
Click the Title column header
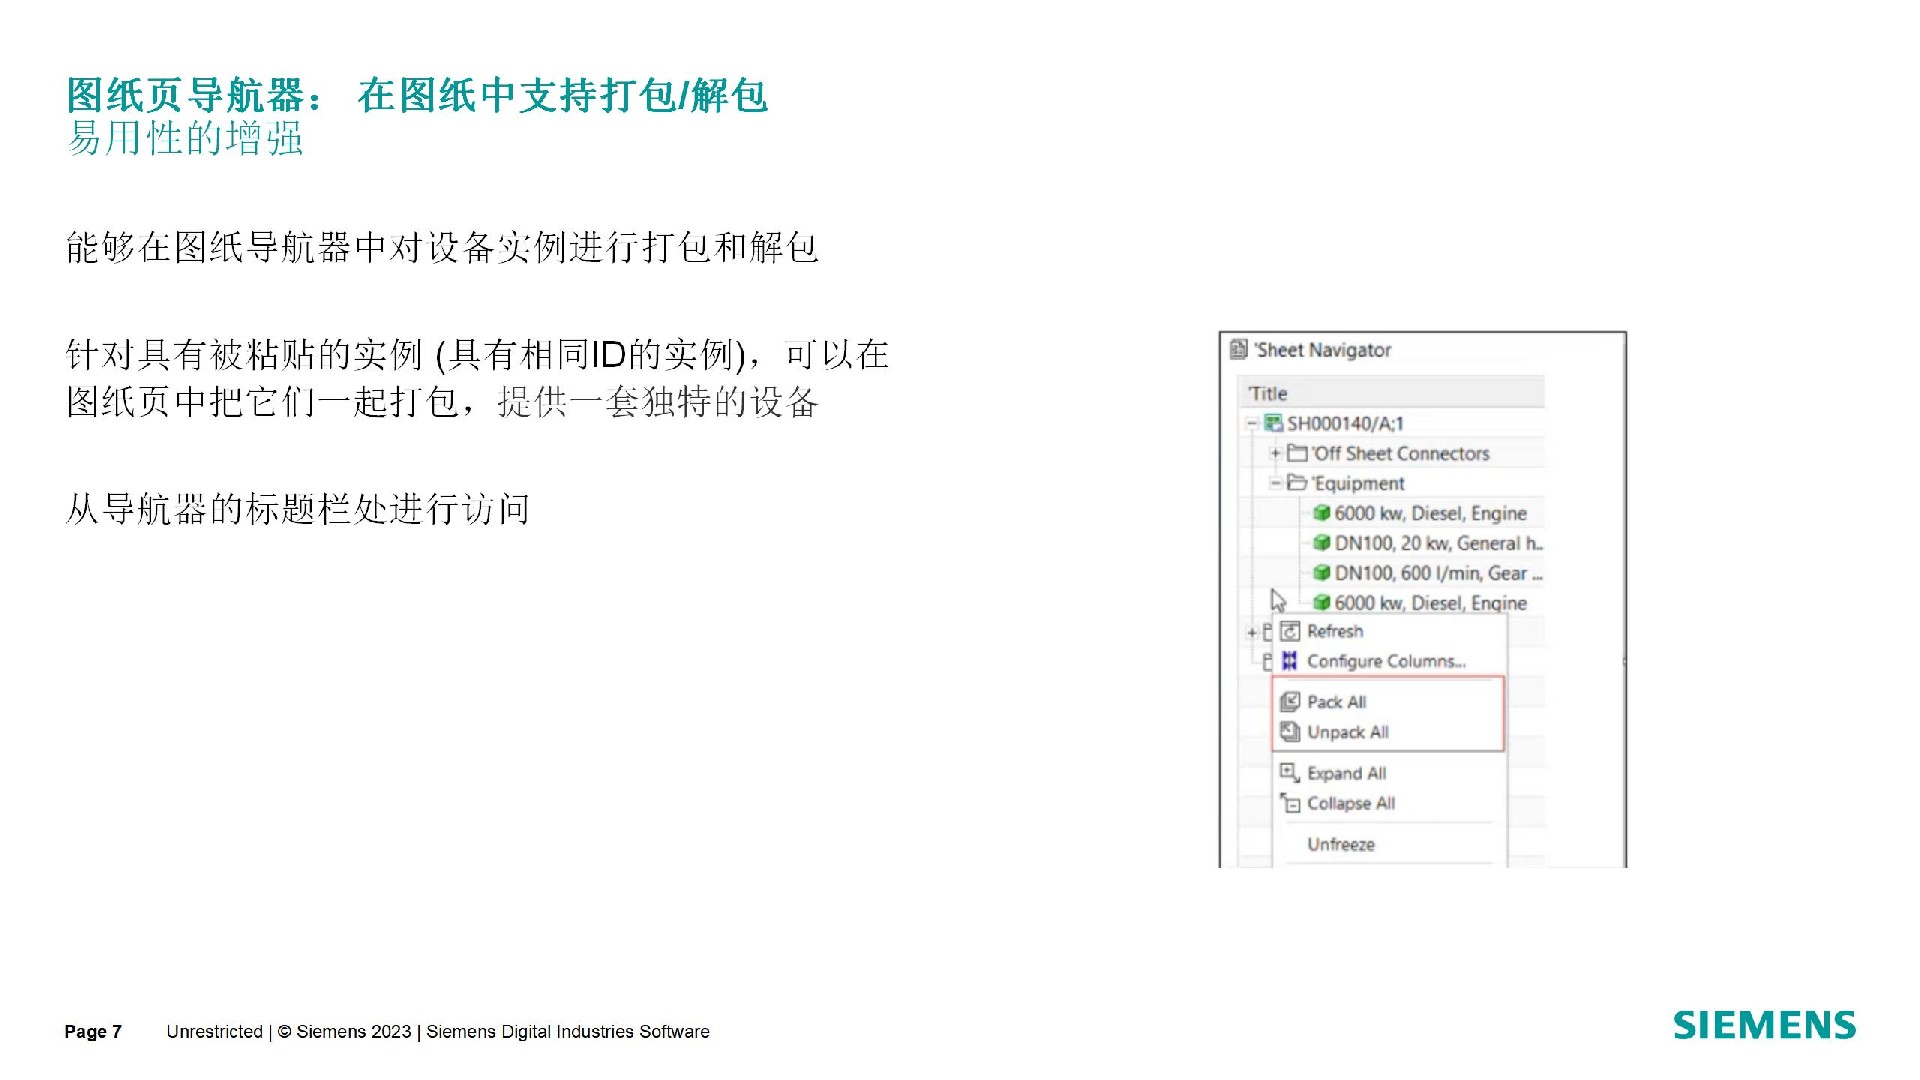pyautogui.click(x=1391, y=393)
